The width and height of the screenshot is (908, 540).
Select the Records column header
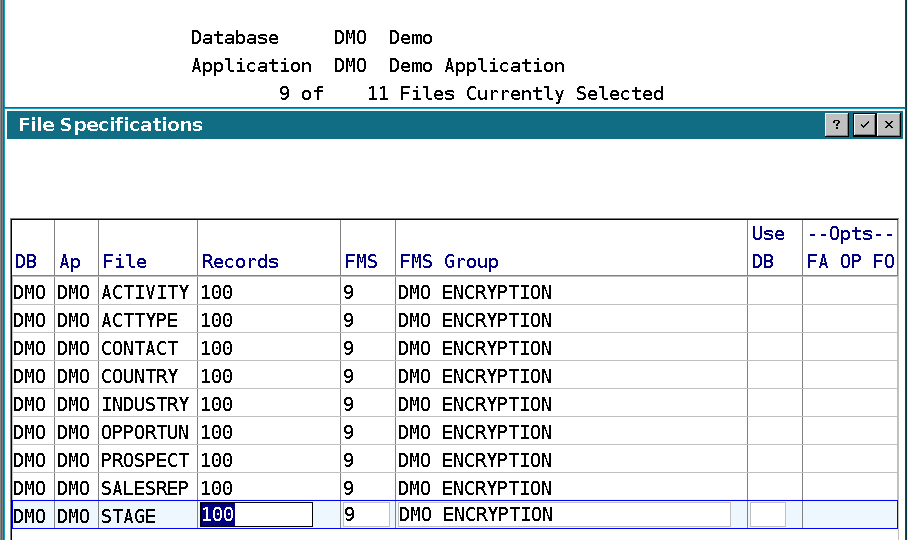coord(240,262)
